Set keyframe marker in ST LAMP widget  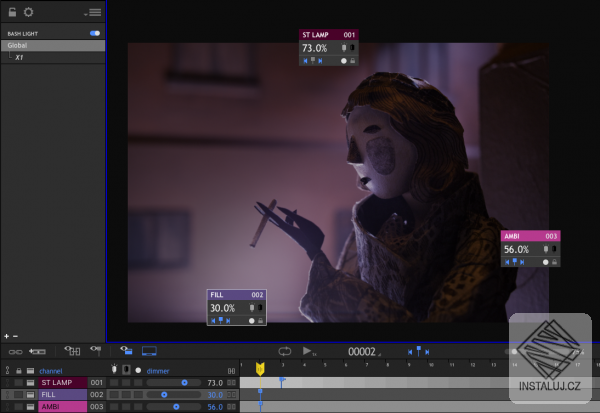click(x=313, y=60)
